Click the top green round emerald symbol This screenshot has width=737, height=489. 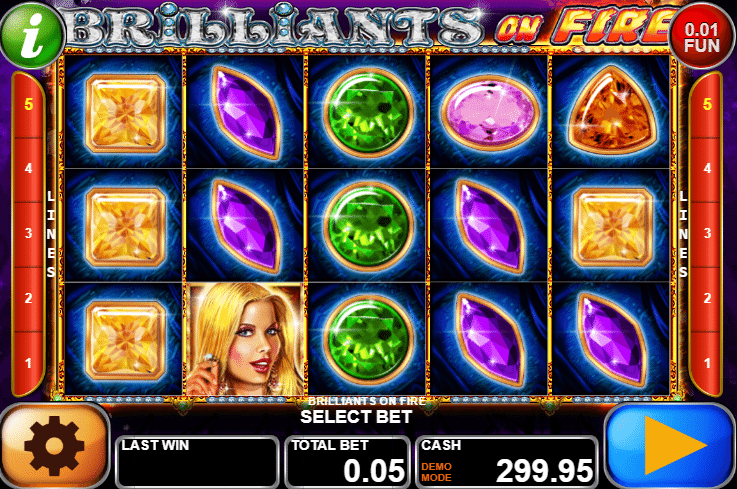click(x=368, y=112)
